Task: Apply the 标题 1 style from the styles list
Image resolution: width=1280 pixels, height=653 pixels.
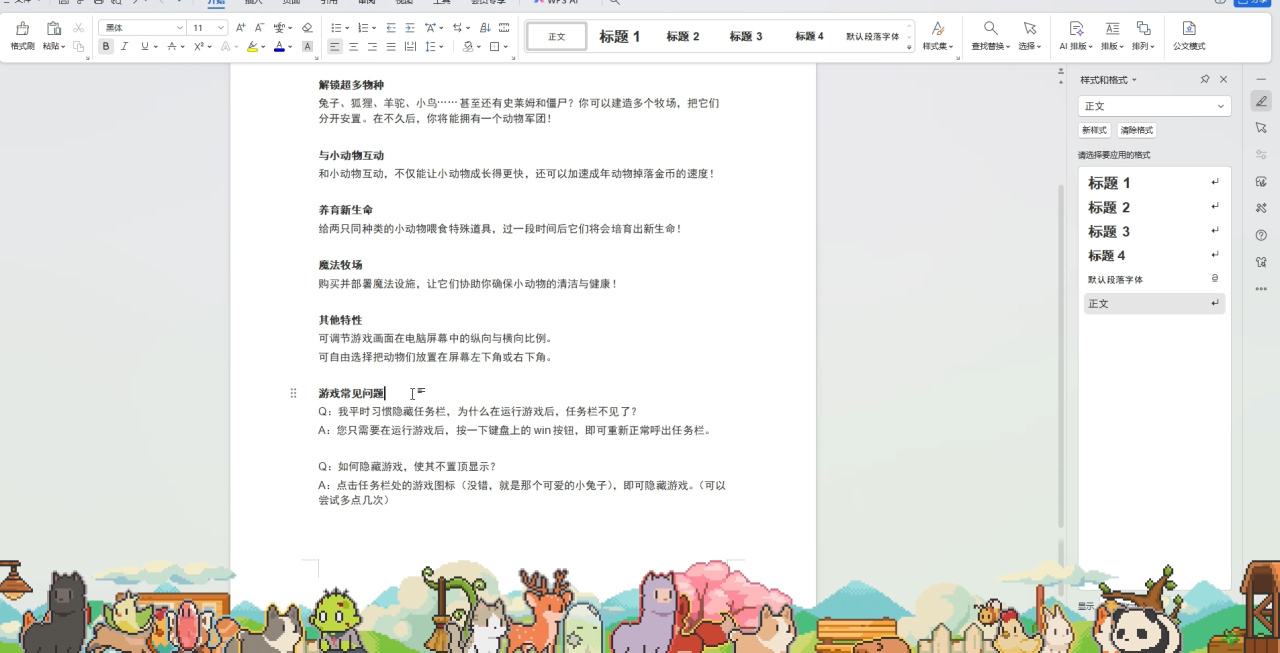Action: pos(1110,183)
